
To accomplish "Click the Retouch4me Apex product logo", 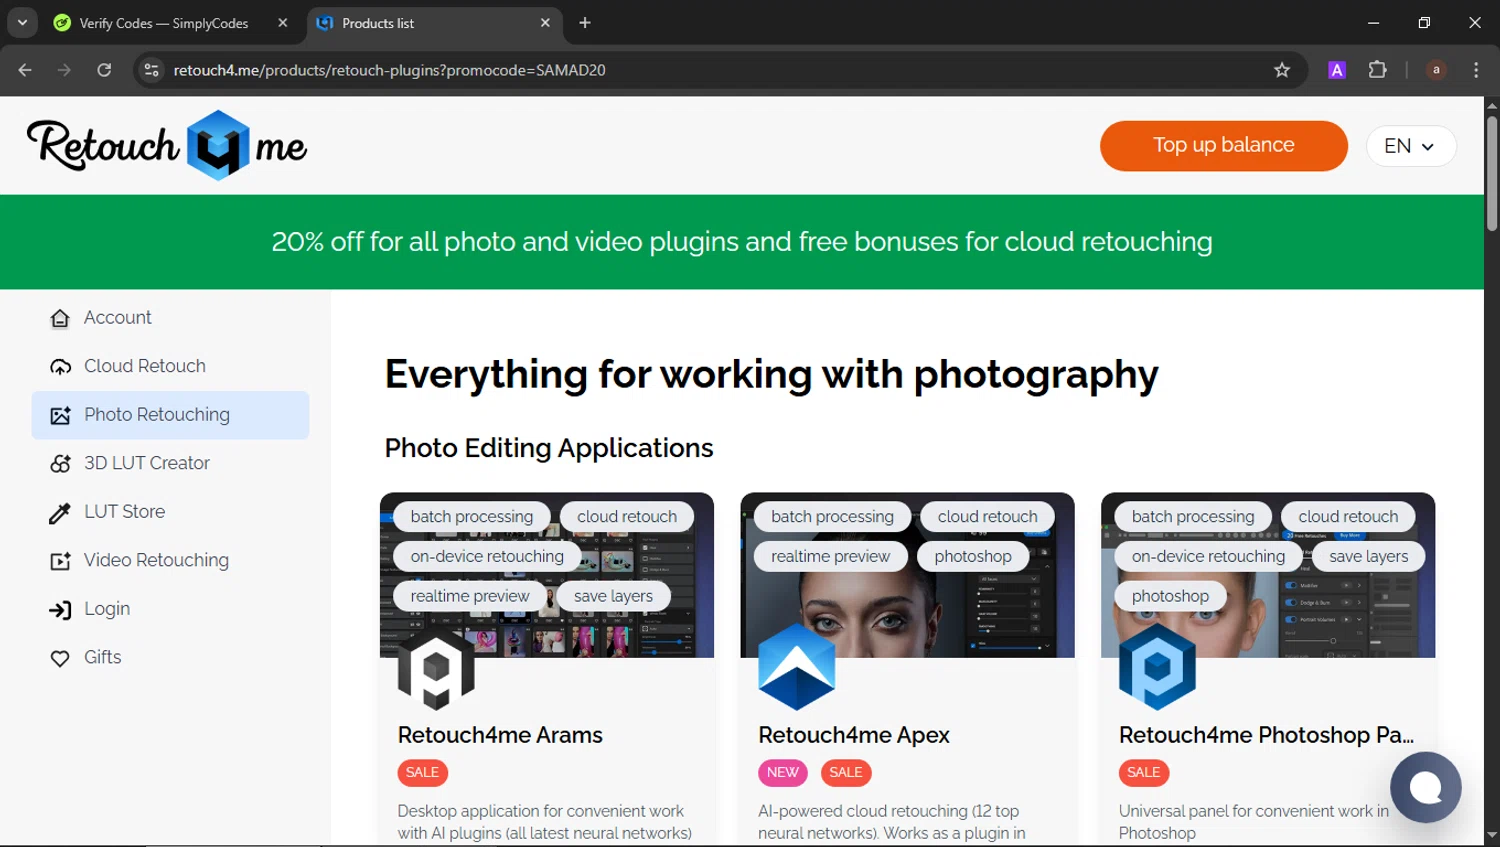I will 797,667.
